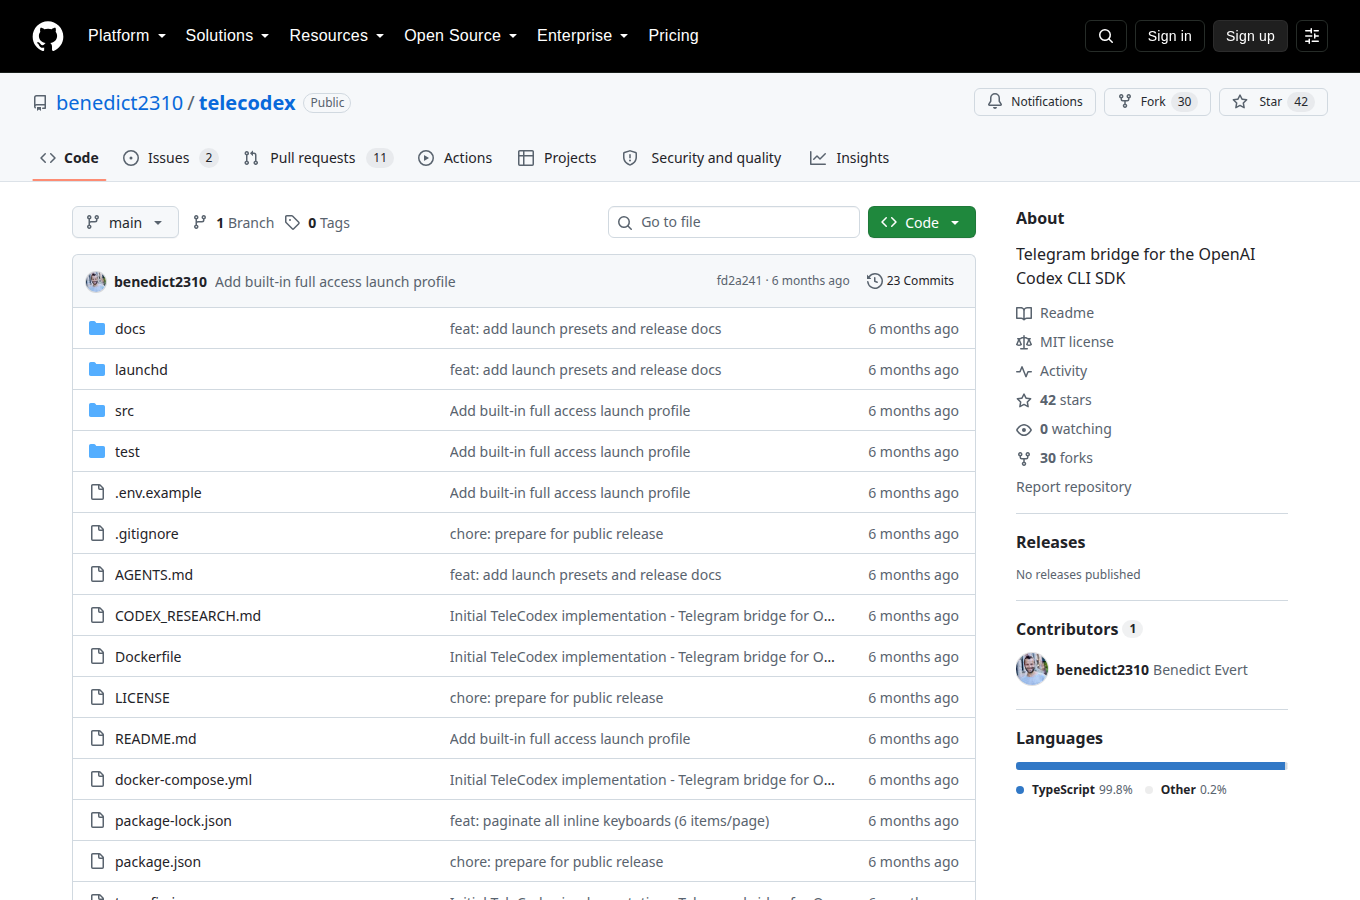This screenshot has width=1360, height=900.
Task: Open the 23 Commits link
Action: coord(910,281)
